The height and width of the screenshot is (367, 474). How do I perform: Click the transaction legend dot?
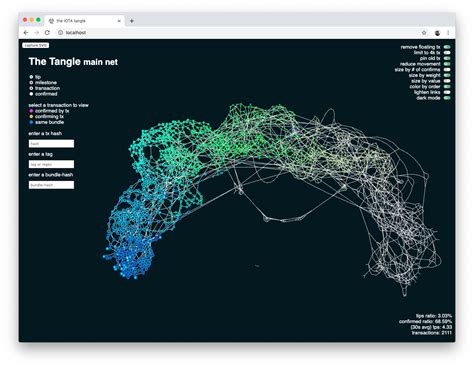tap(31, 88)
